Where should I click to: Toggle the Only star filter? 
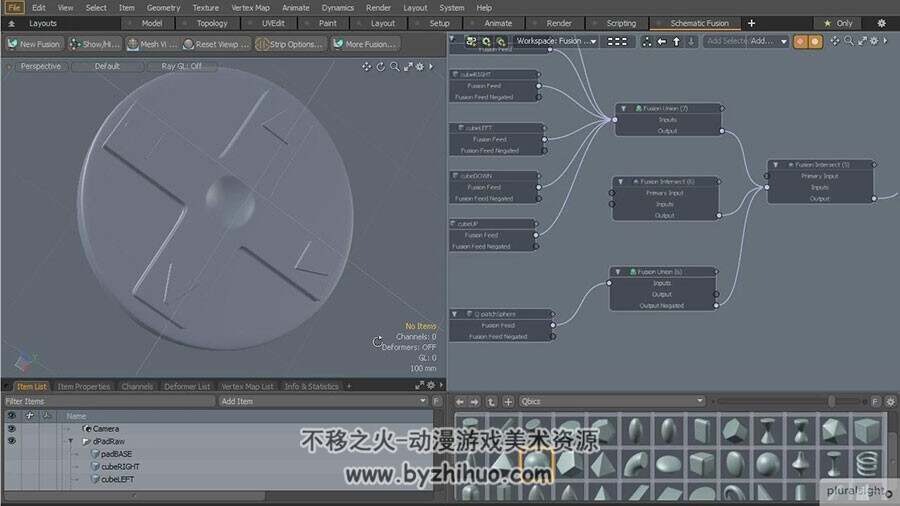839,24
